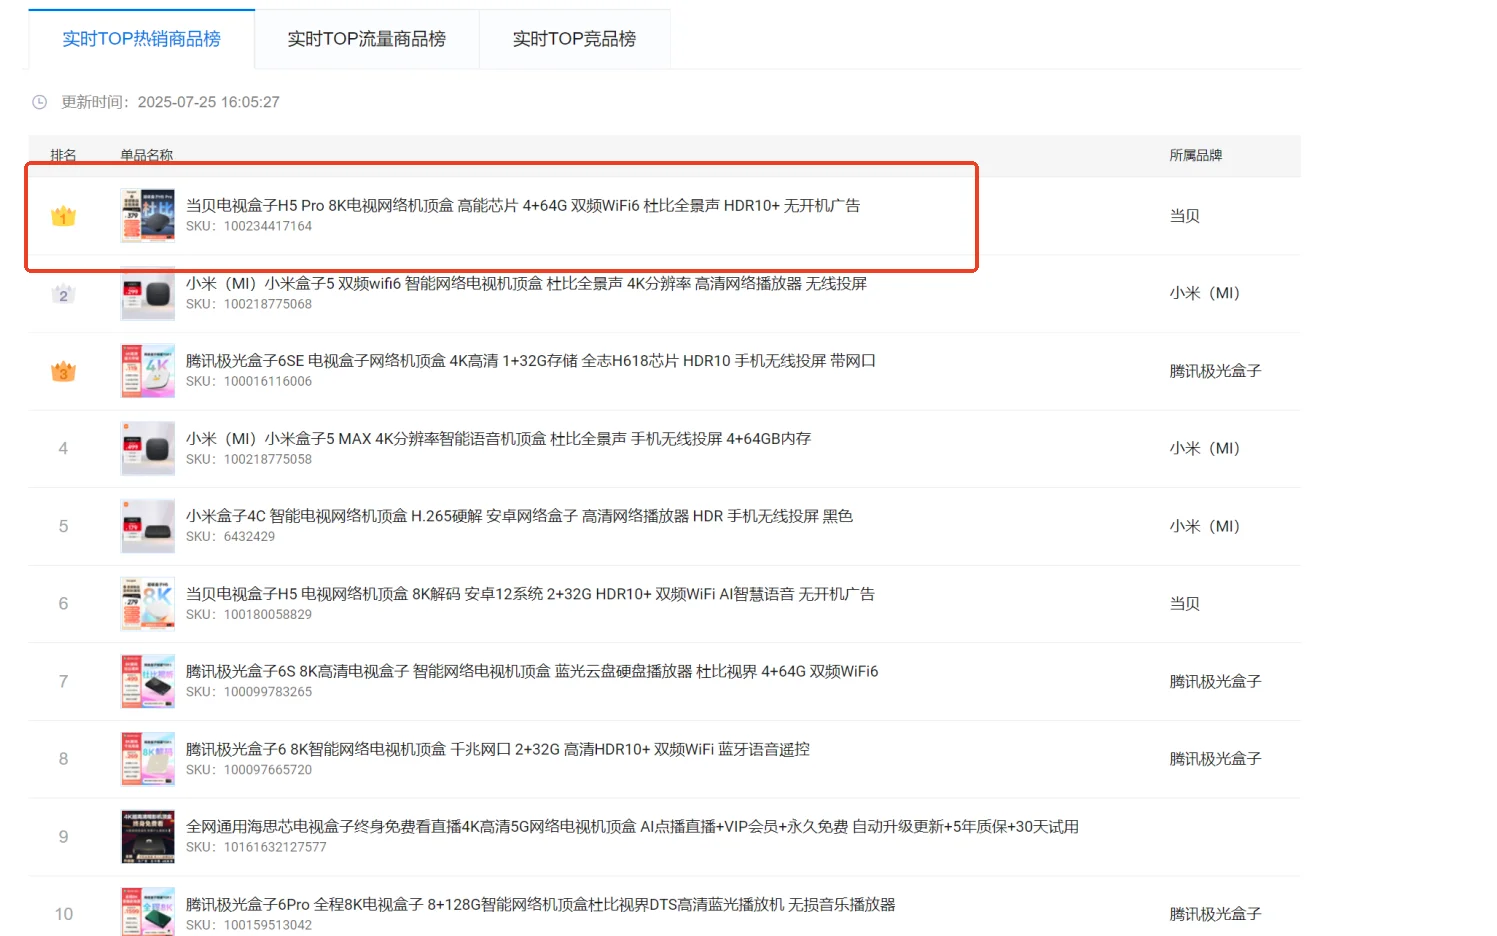The image size is (1497, 936).
Task: Click brand 小米（MI）in 小米盒子4C row
Action: click(x=1205, y=526)
